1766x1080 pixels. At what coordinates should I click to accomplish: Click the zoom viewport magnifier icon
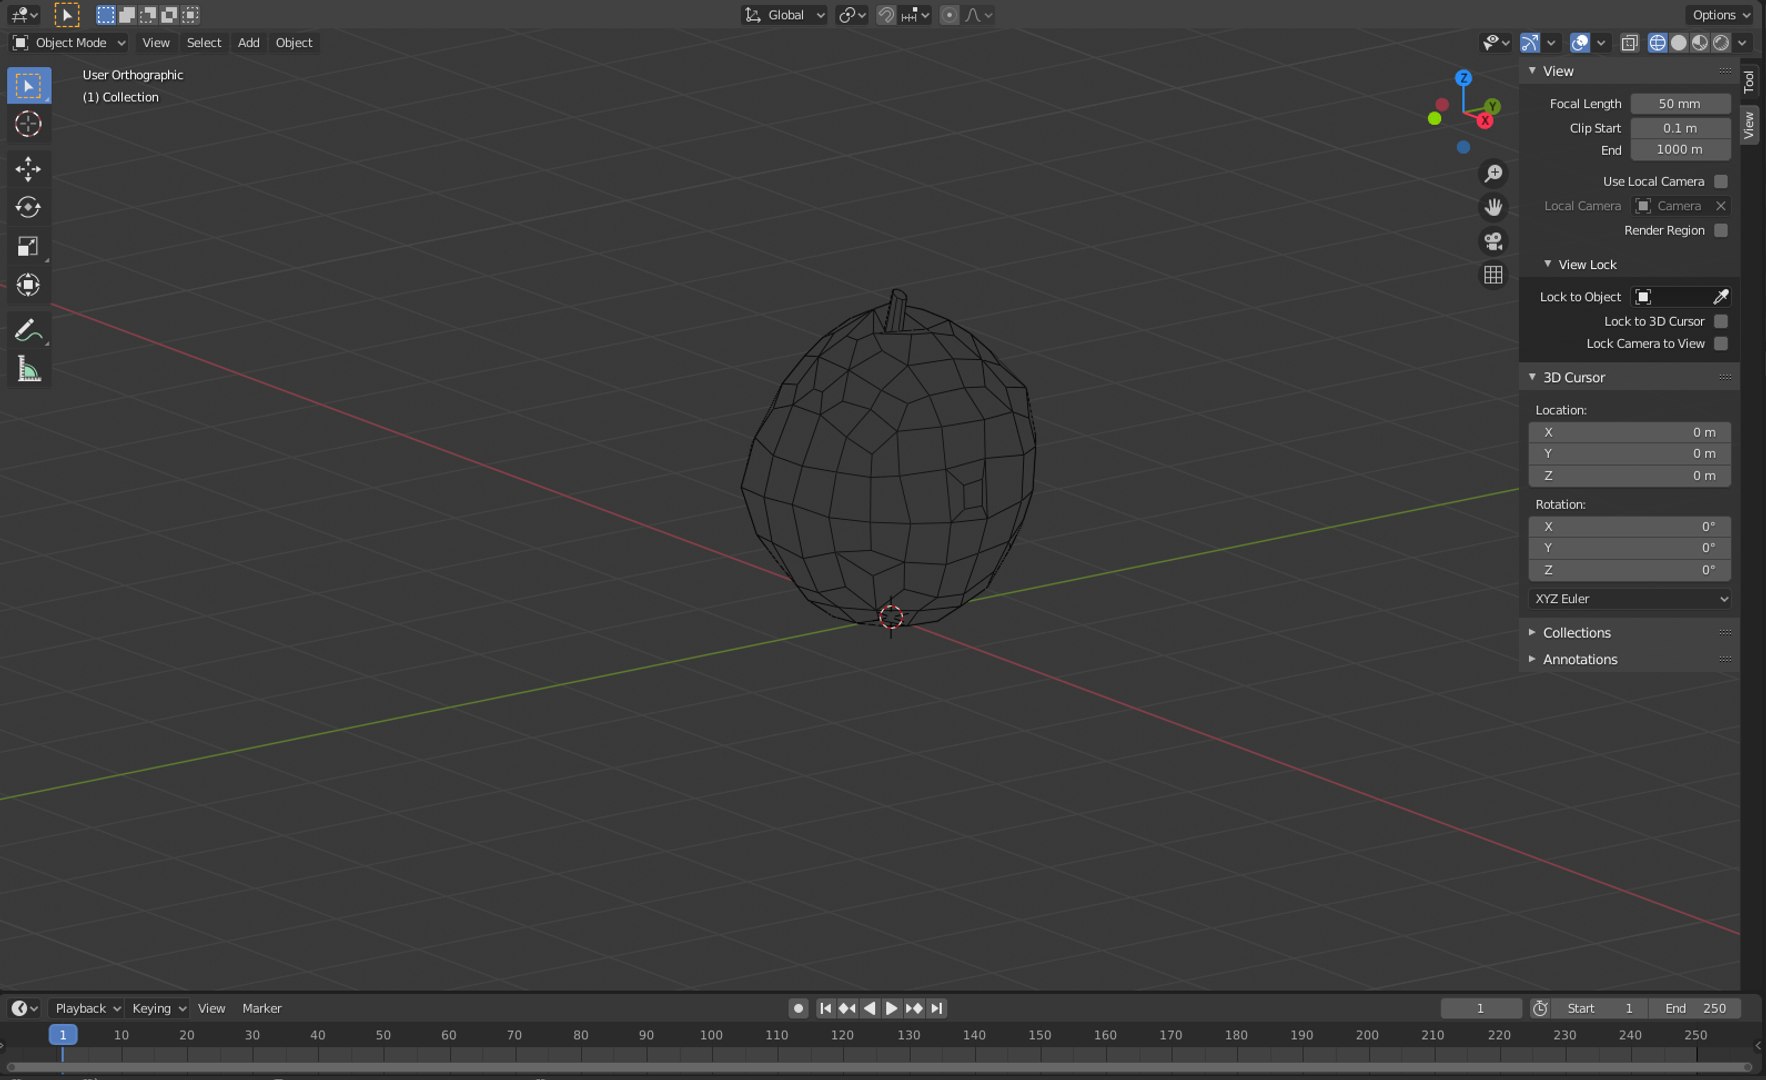[x=1493, y=174]
